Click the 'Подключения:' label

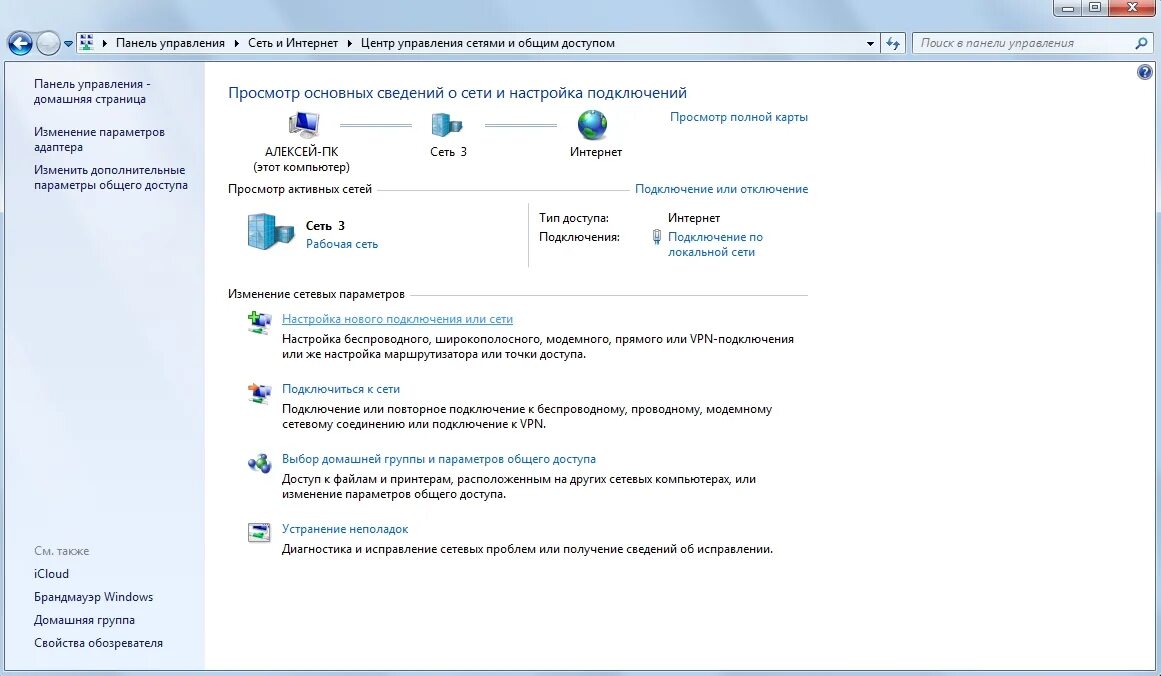point(579,237)
